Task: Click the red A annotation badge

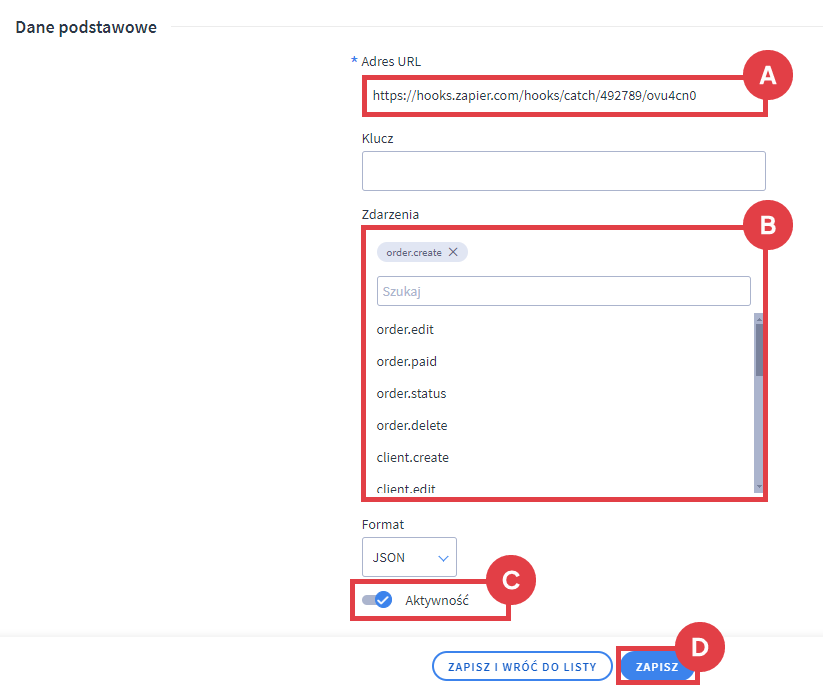Action: tap(767, 75)
